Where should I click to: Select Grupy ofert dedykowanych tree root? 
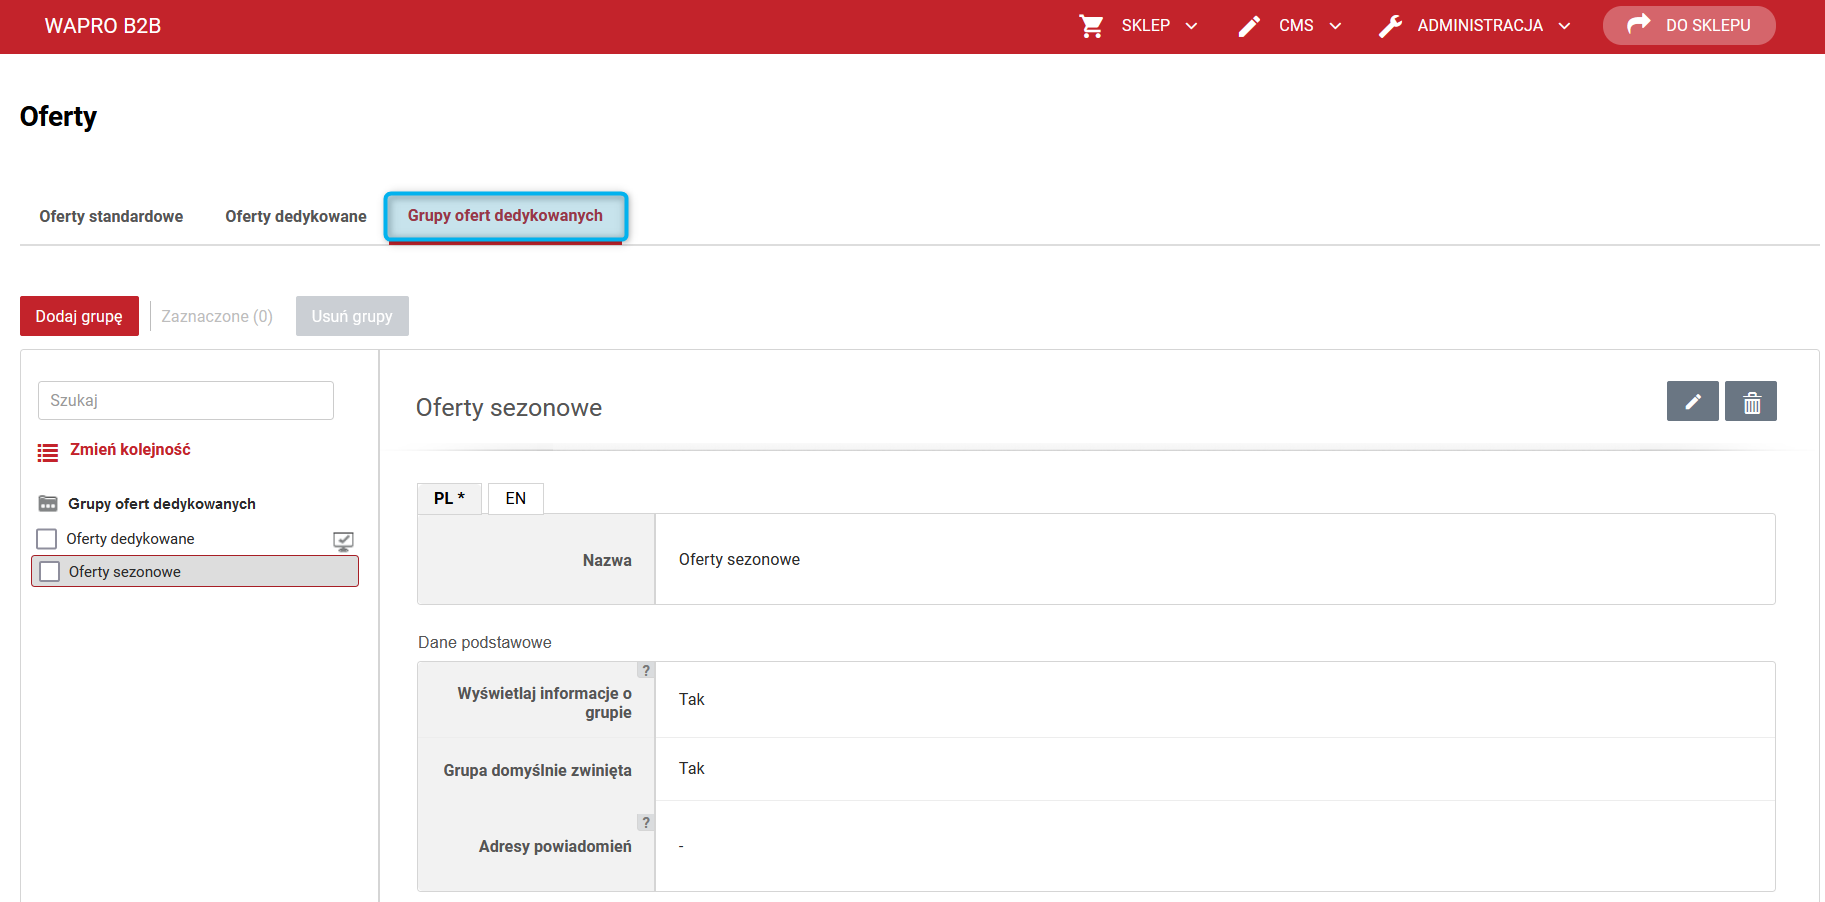click(x=162, y=504)
